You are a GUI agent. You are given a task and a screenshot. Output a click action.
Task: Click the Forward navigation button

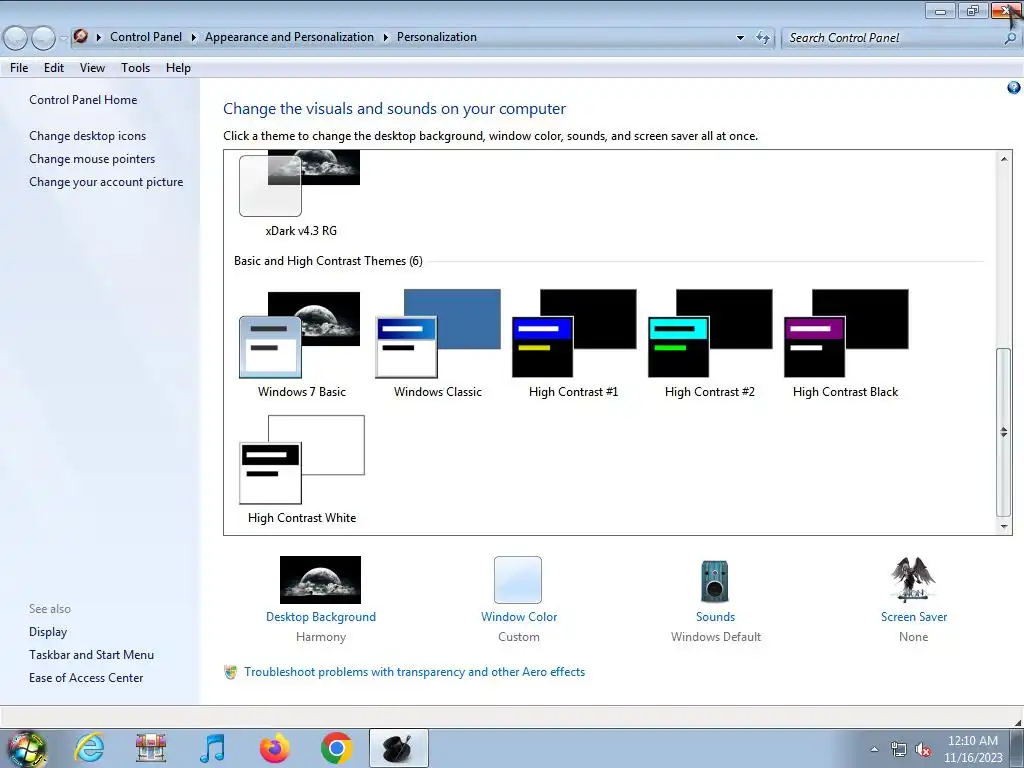(43, 38)
